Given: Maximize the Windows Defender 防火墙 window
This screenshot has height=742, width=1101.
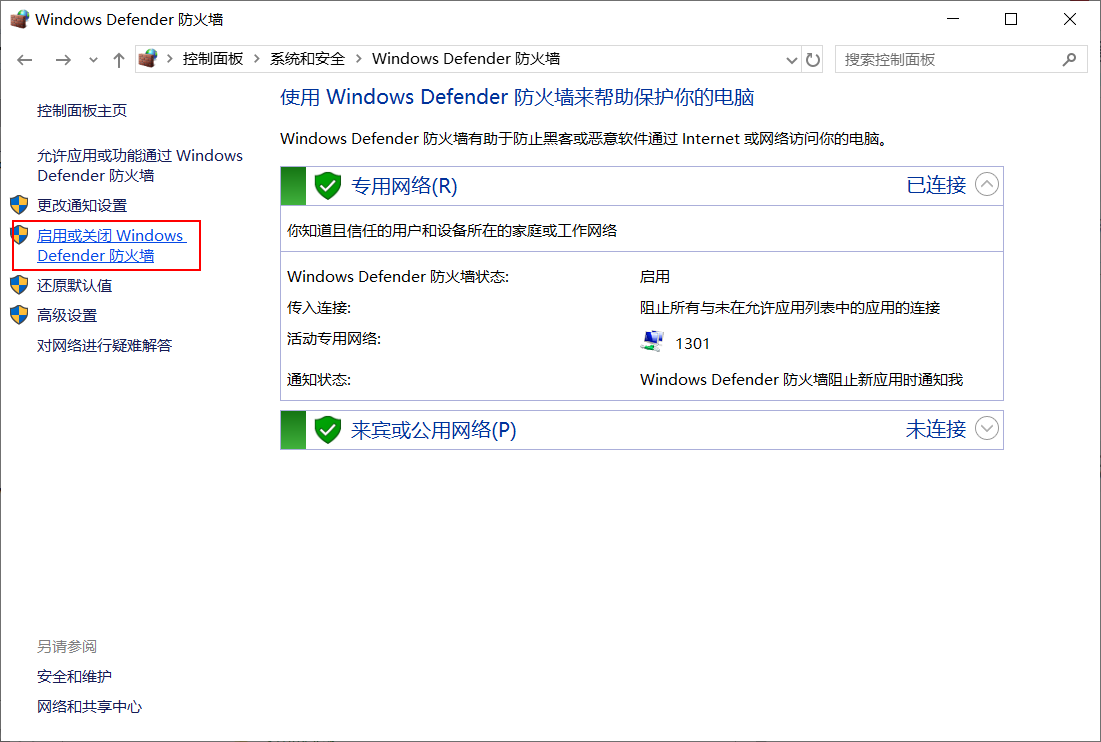Looking at the screenshot, I should 1011,19.
